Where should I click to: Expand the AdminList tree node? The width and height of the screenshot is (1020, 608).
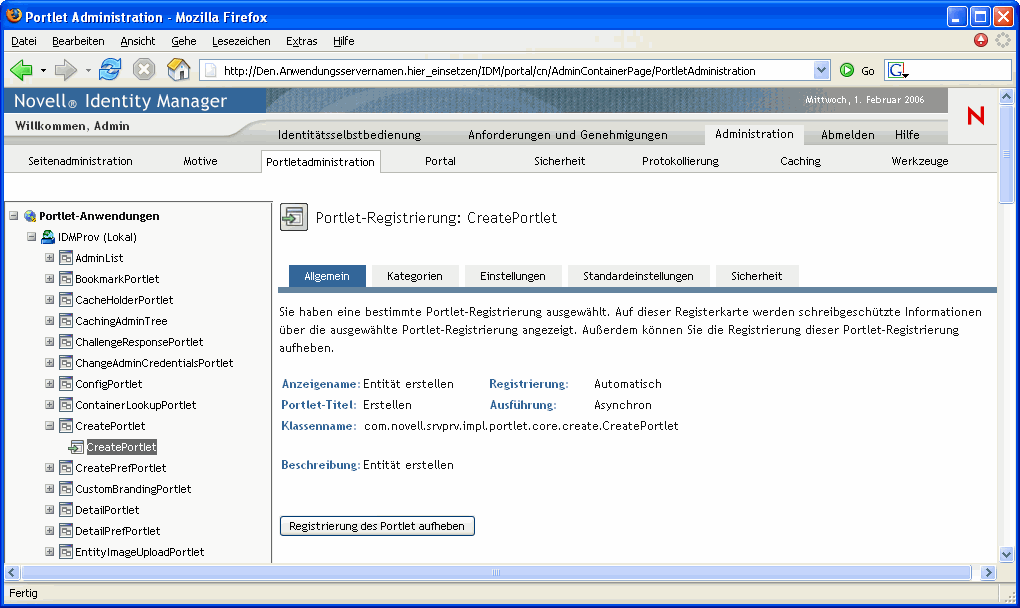coord(49,258)
